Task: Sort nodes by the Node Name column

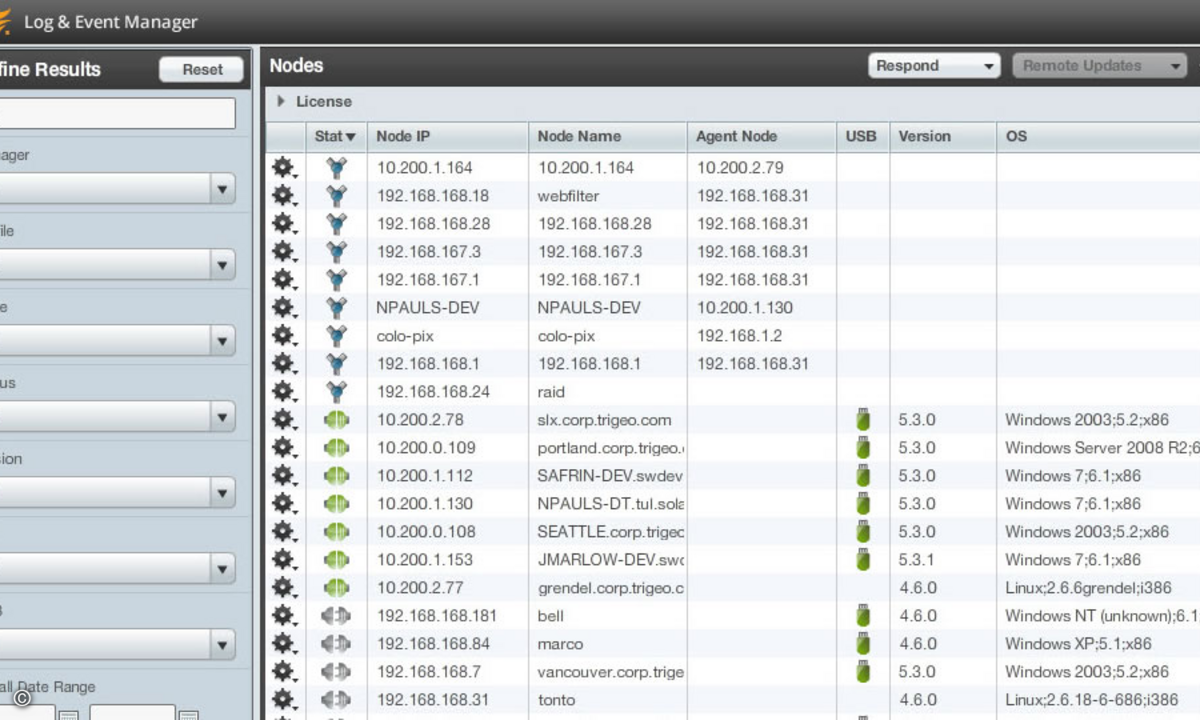Action: click(x=607, y=136)
